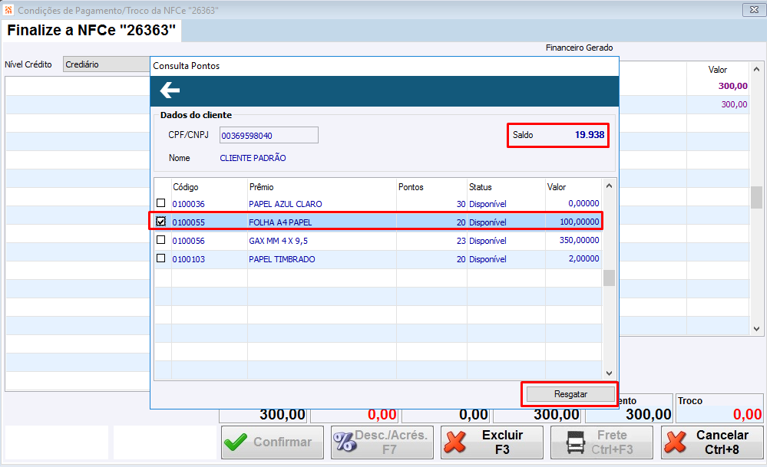Click the Código column header
The image size is (768, 467).
coord(185,187)
